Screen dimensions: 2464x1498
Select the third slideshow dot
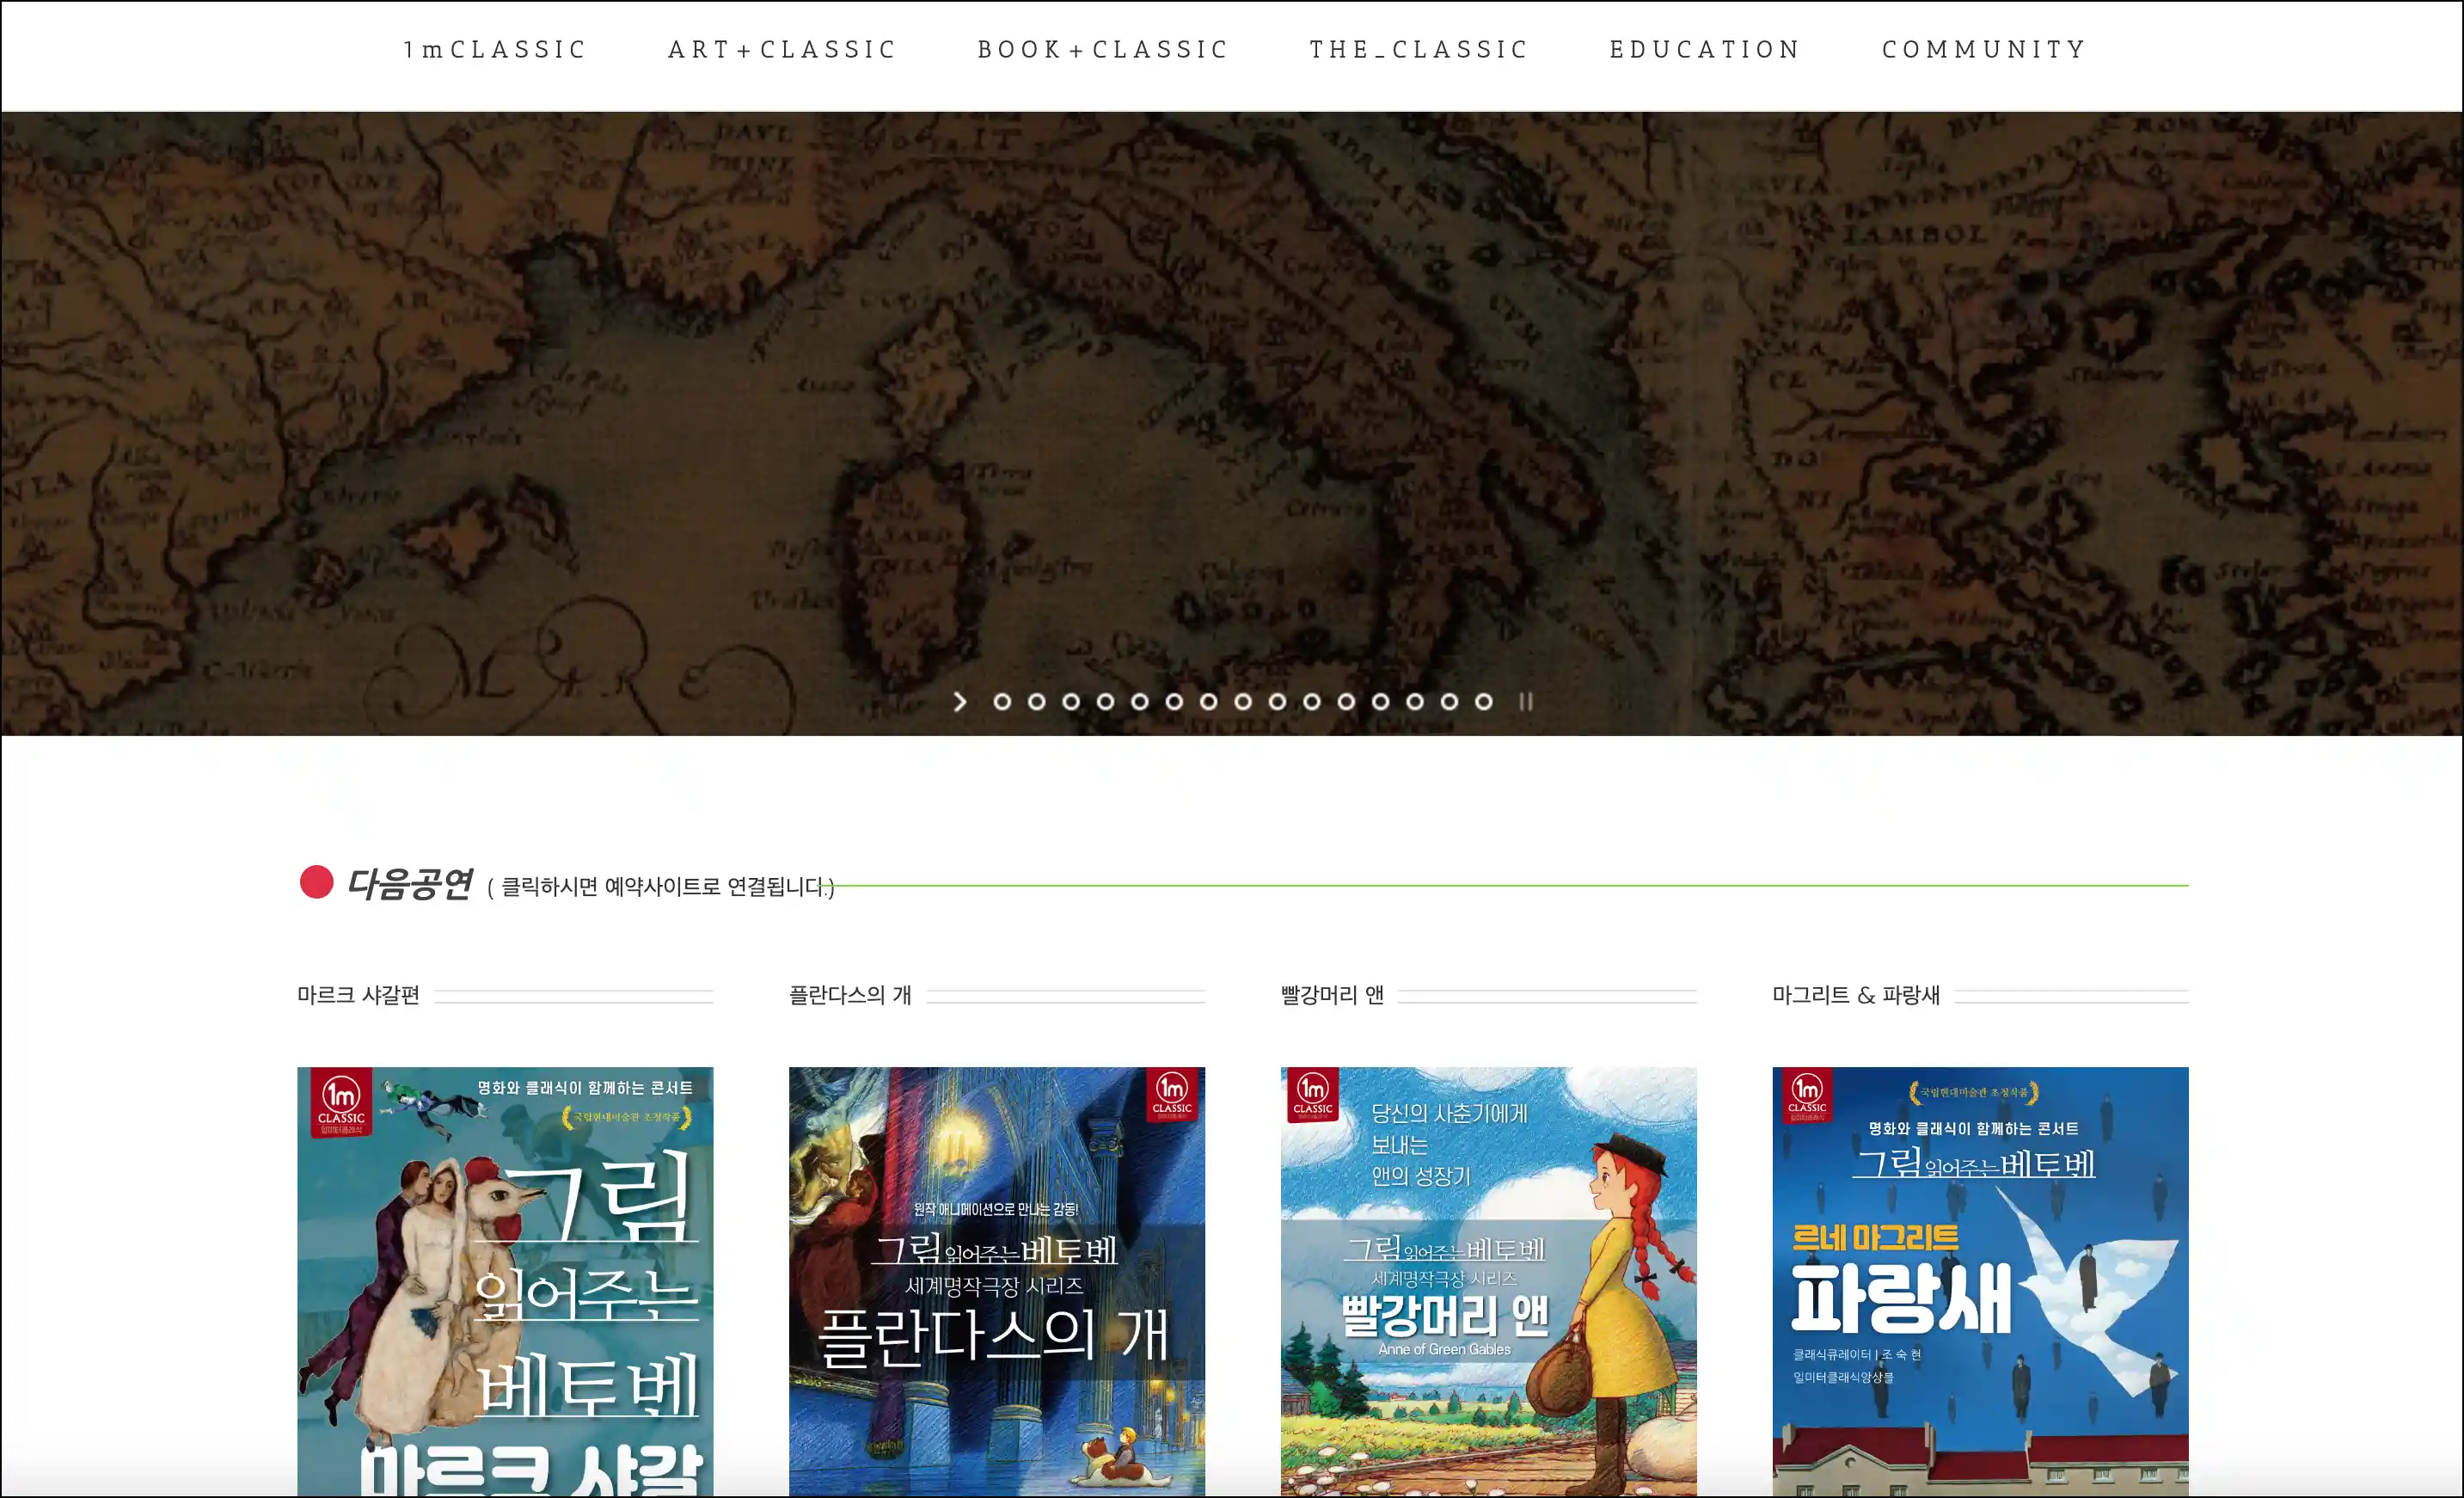click(x=1071, y=702)
